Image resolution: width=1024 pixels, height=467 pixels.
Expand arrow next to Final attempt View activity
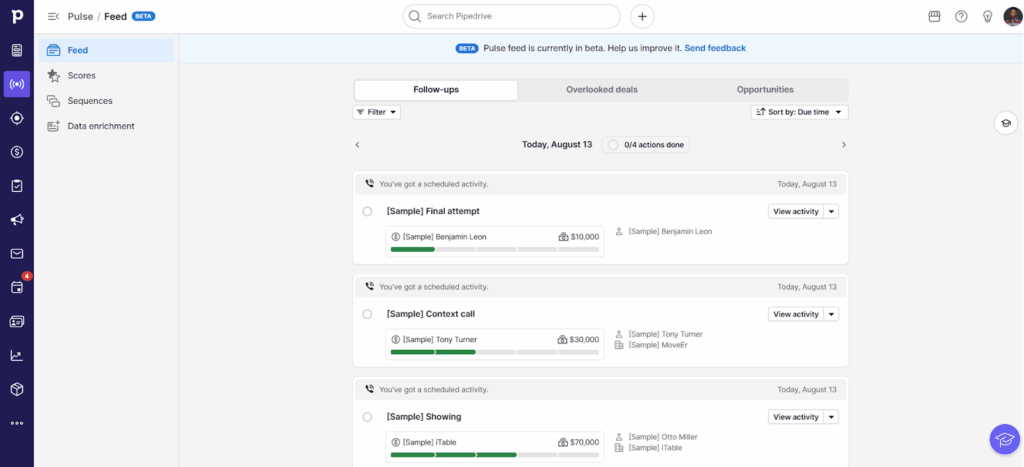(832, 211)
